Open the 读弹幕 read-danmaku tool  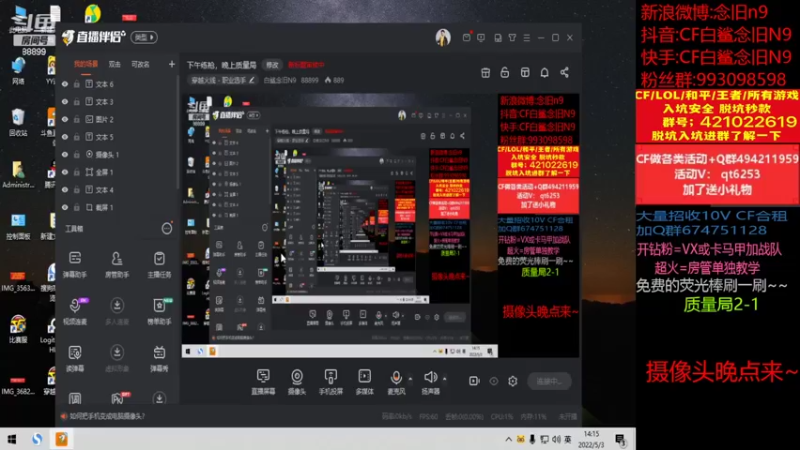click(75, 358)
